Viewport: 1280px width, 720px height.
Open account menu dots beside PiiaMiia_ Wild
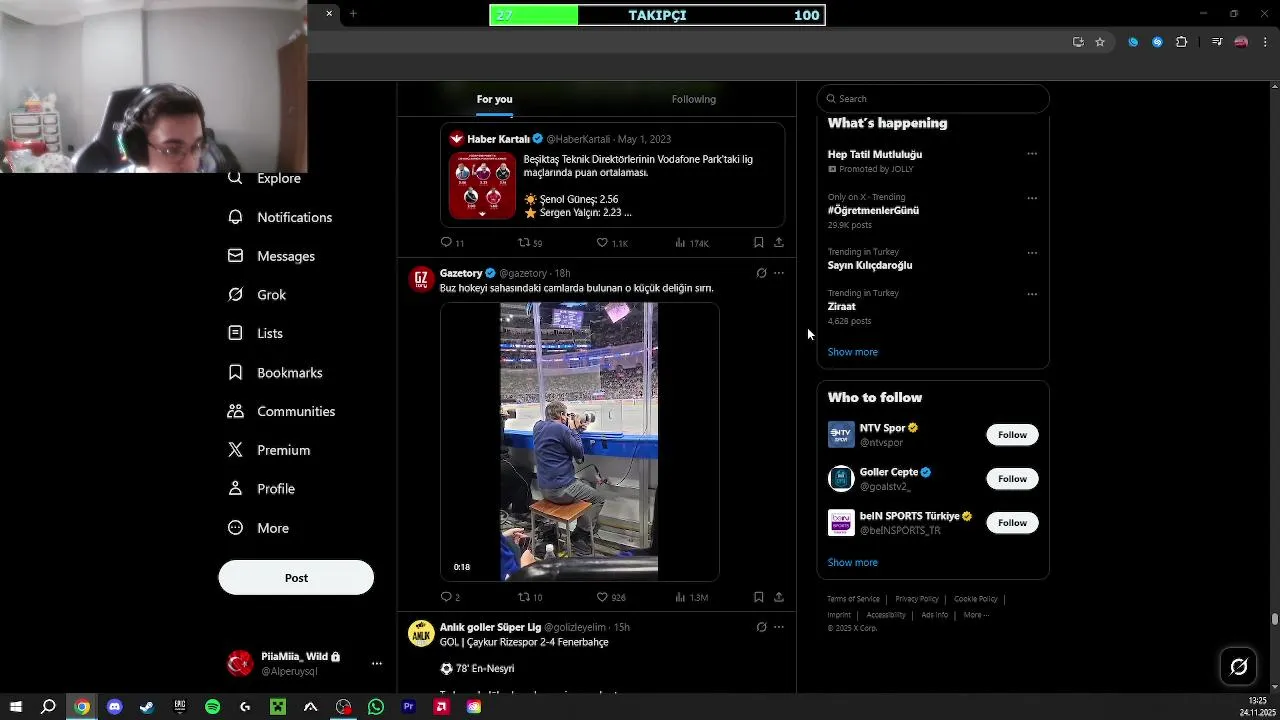(377, 663)
